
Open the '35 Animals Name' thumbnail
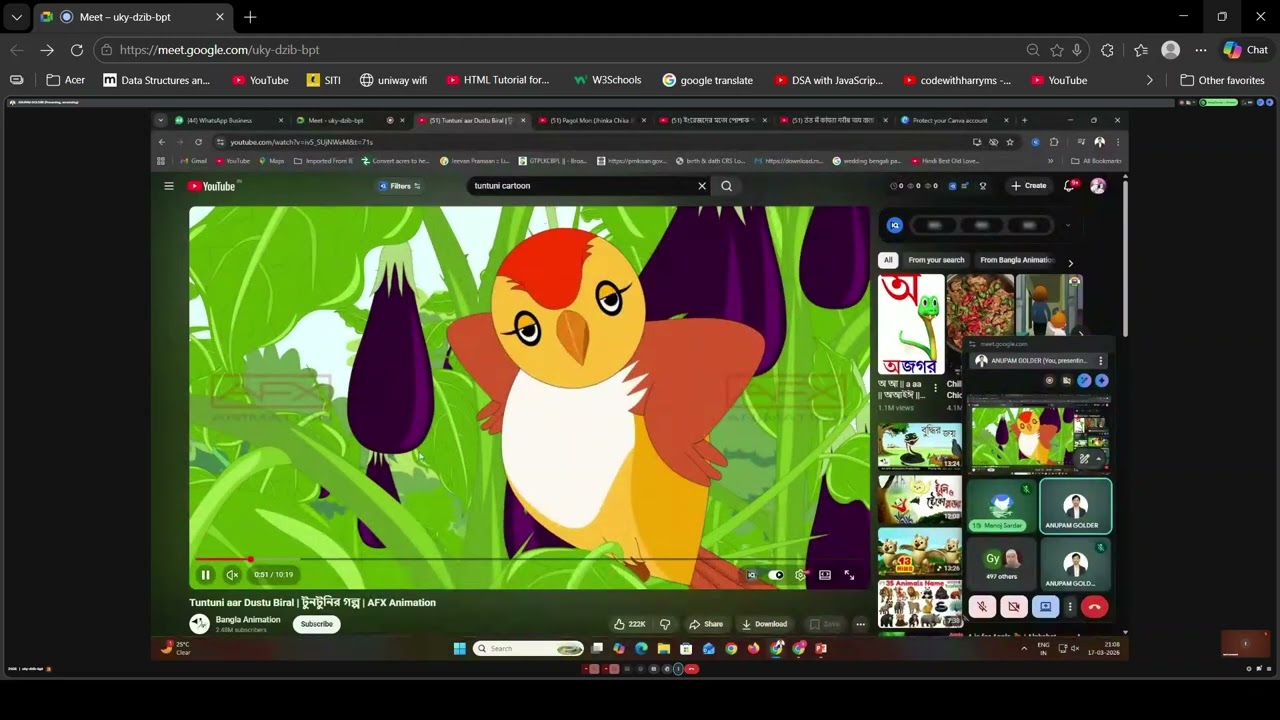tap(920, 603)
